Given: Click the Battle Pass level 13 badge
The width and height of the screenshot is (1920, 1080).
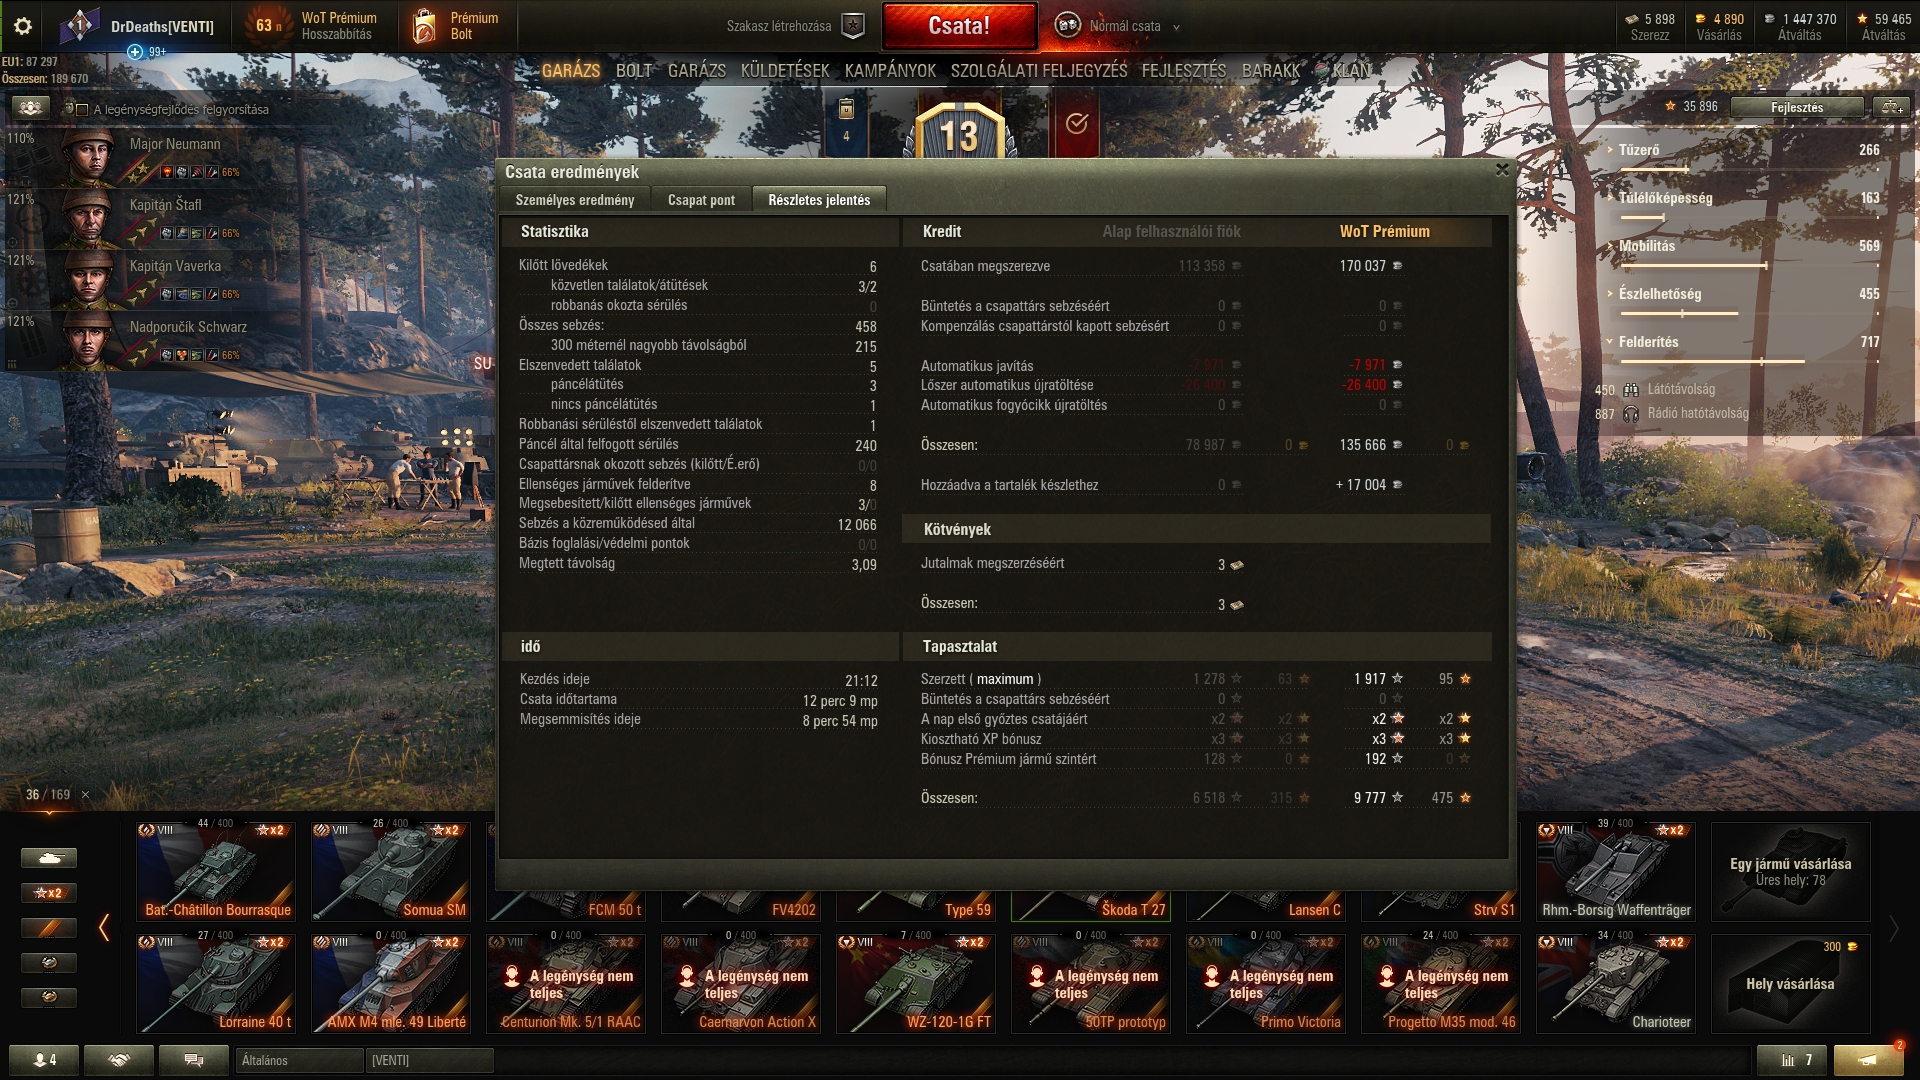Looking at the screenshot, I should coord(959,130).
